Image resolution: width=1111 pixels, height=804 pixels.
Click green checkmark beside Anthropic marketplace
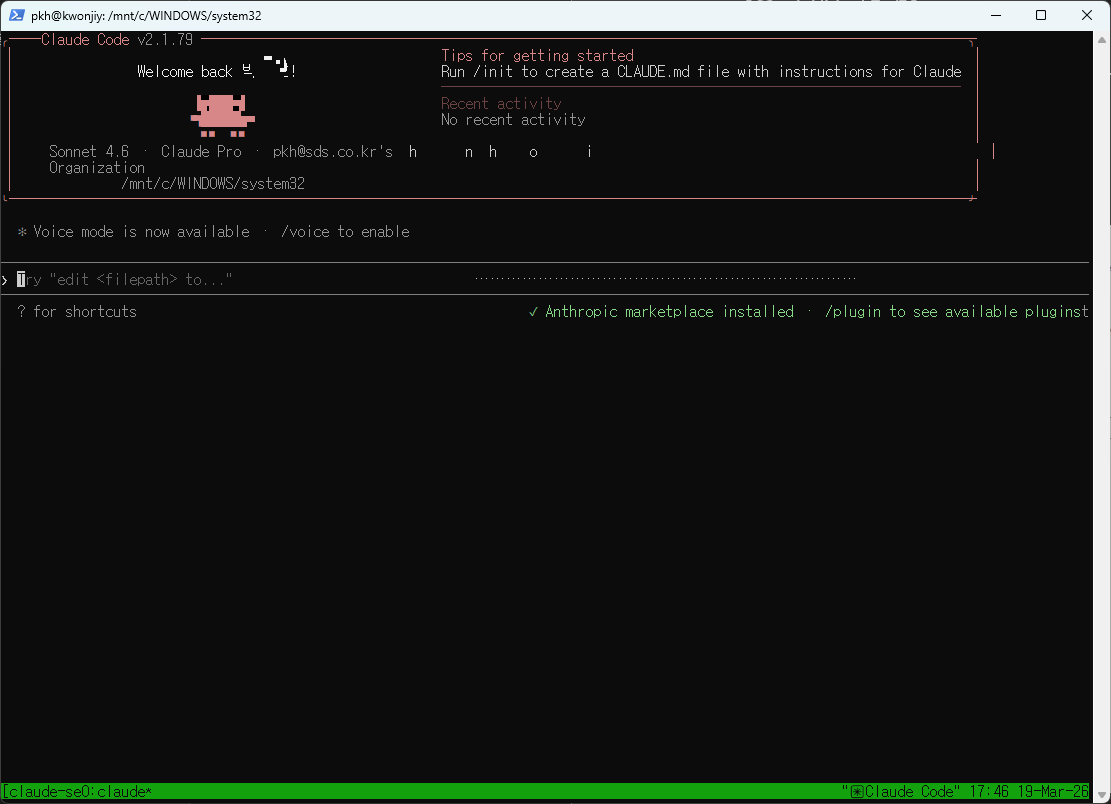[534, 312]
